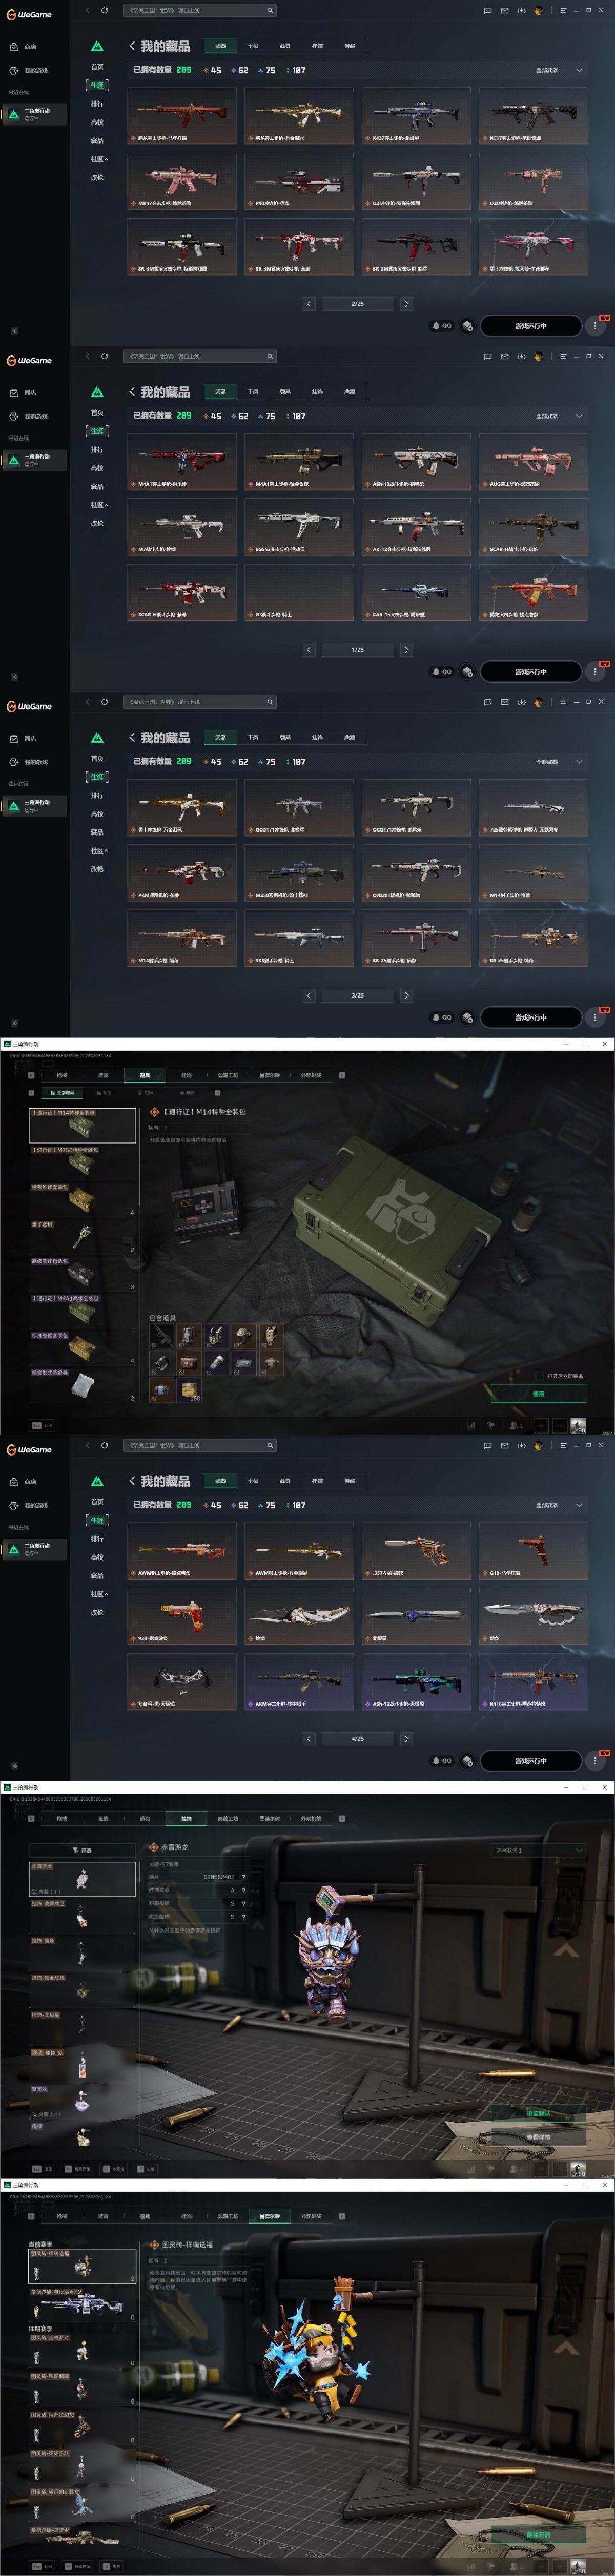615x2576 pixels.
Task: Click the next page arrow beside 2/25
Action: click(406, 303)
